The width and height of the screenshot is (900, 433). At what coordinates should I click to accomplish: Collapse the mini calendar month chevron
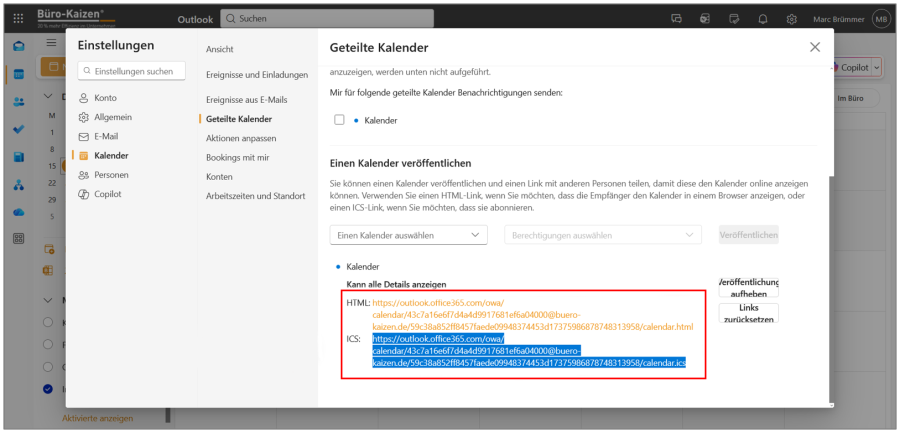tap(49, 96)
